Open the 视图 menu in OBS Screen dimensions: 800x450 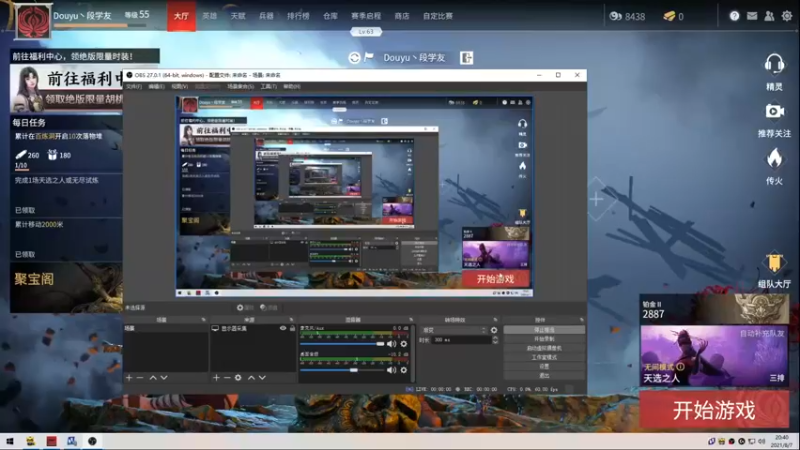179,87
